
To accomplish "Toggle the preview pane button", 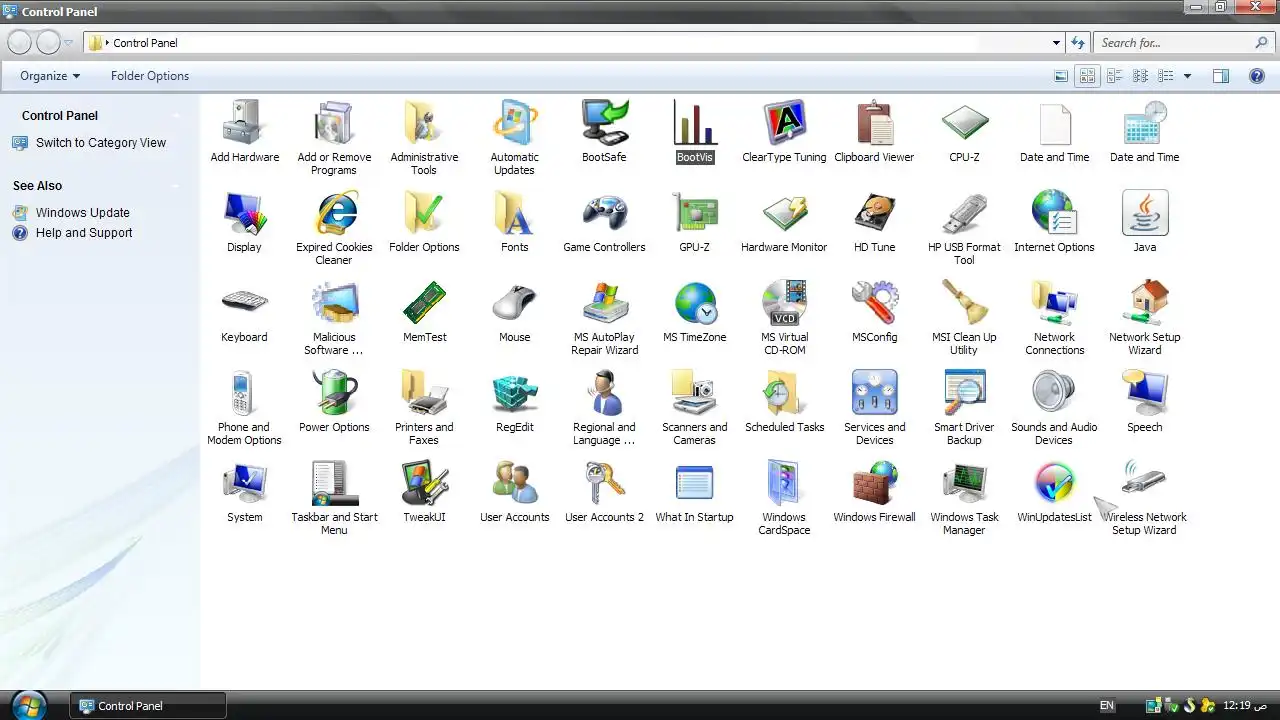I will pos(1221,76).
